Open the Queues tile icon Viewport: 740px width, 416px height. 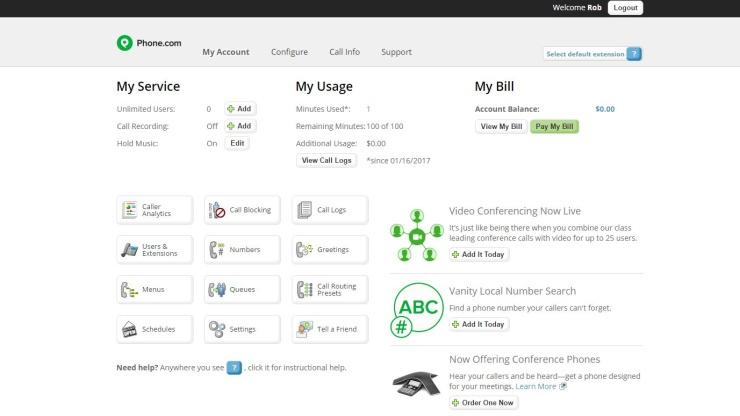point(217,289)
